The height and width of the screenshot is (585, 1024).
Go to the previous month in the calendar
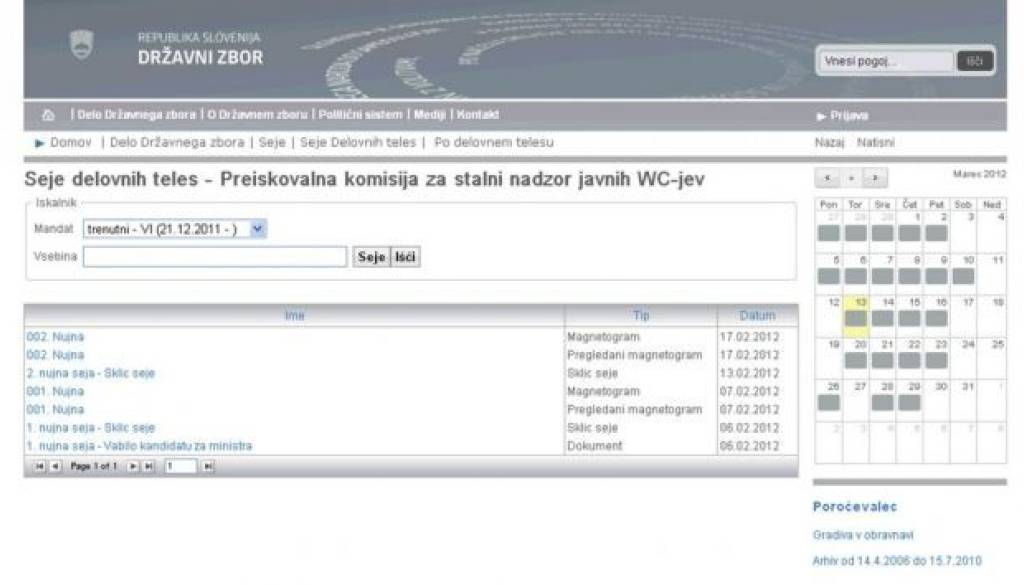[x=827, y=178]
